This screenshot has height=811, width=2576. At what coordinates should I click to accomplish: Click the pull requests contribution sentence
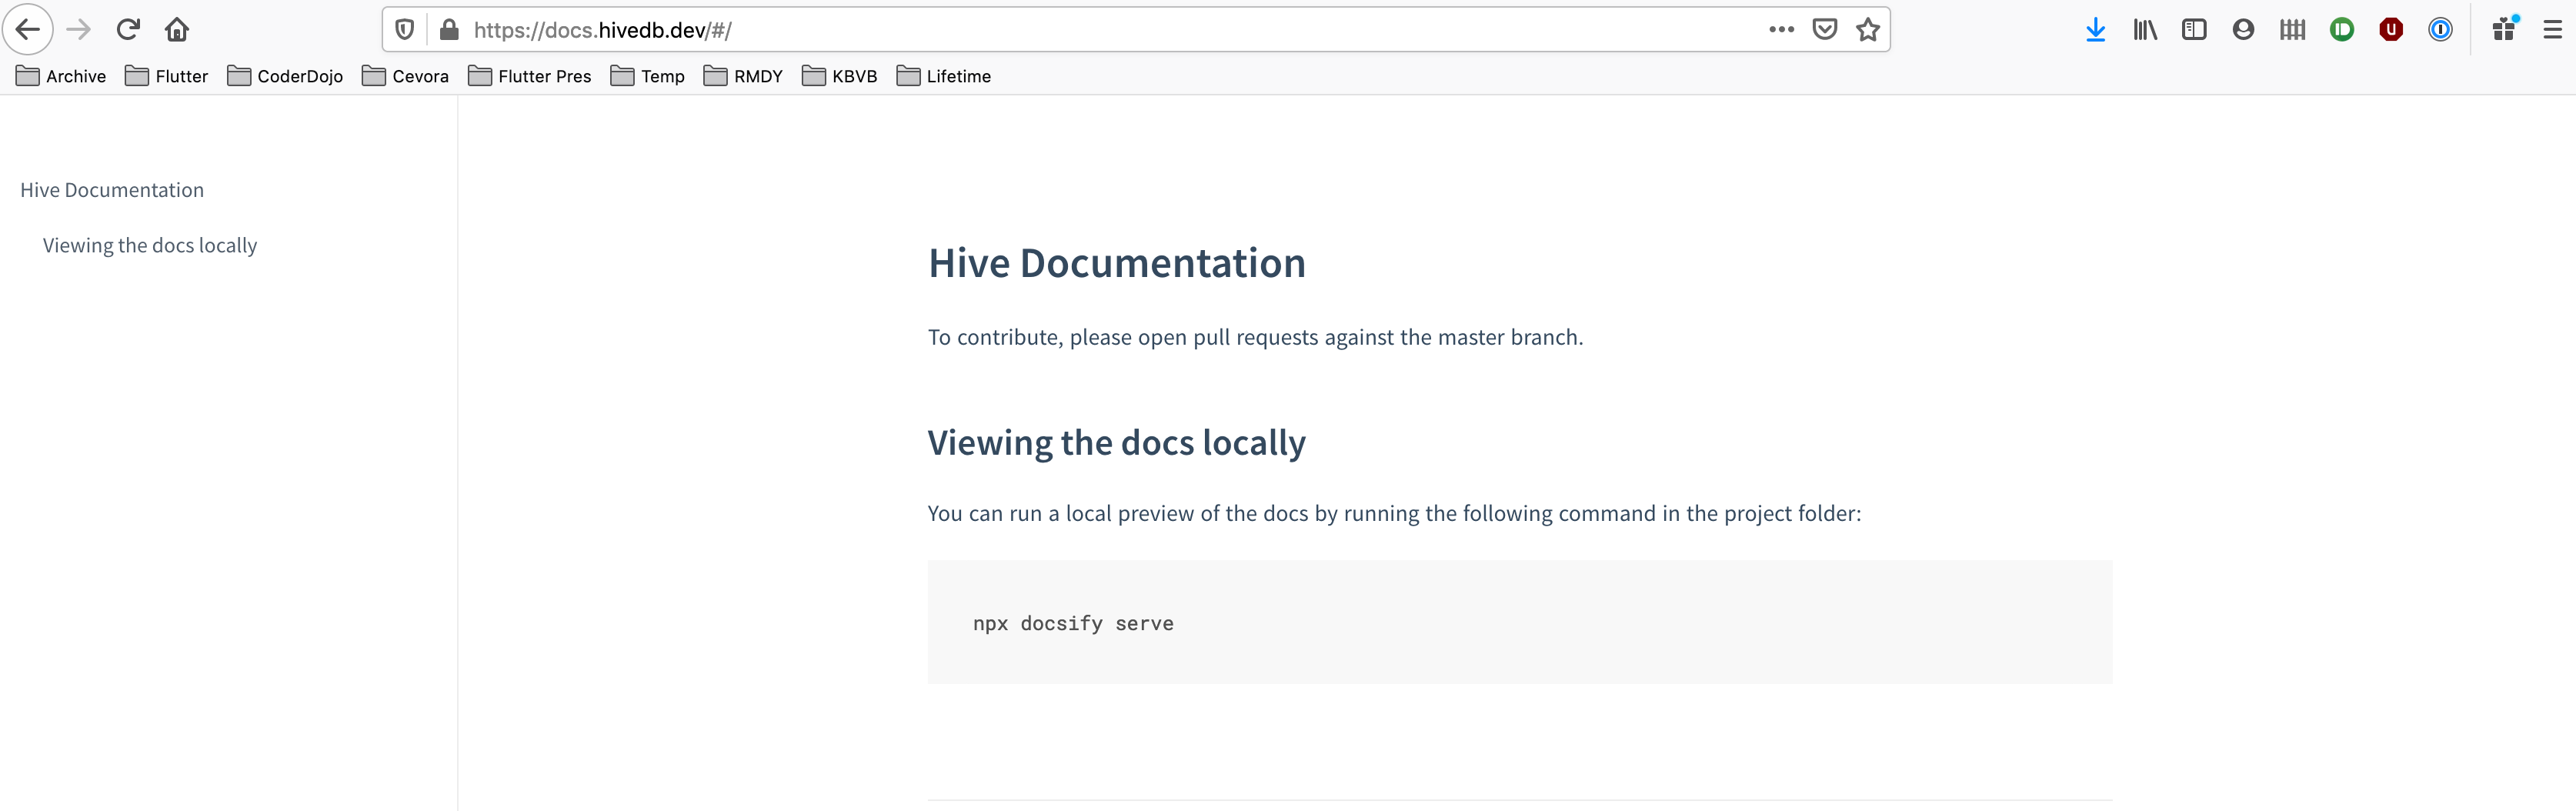1255,338
